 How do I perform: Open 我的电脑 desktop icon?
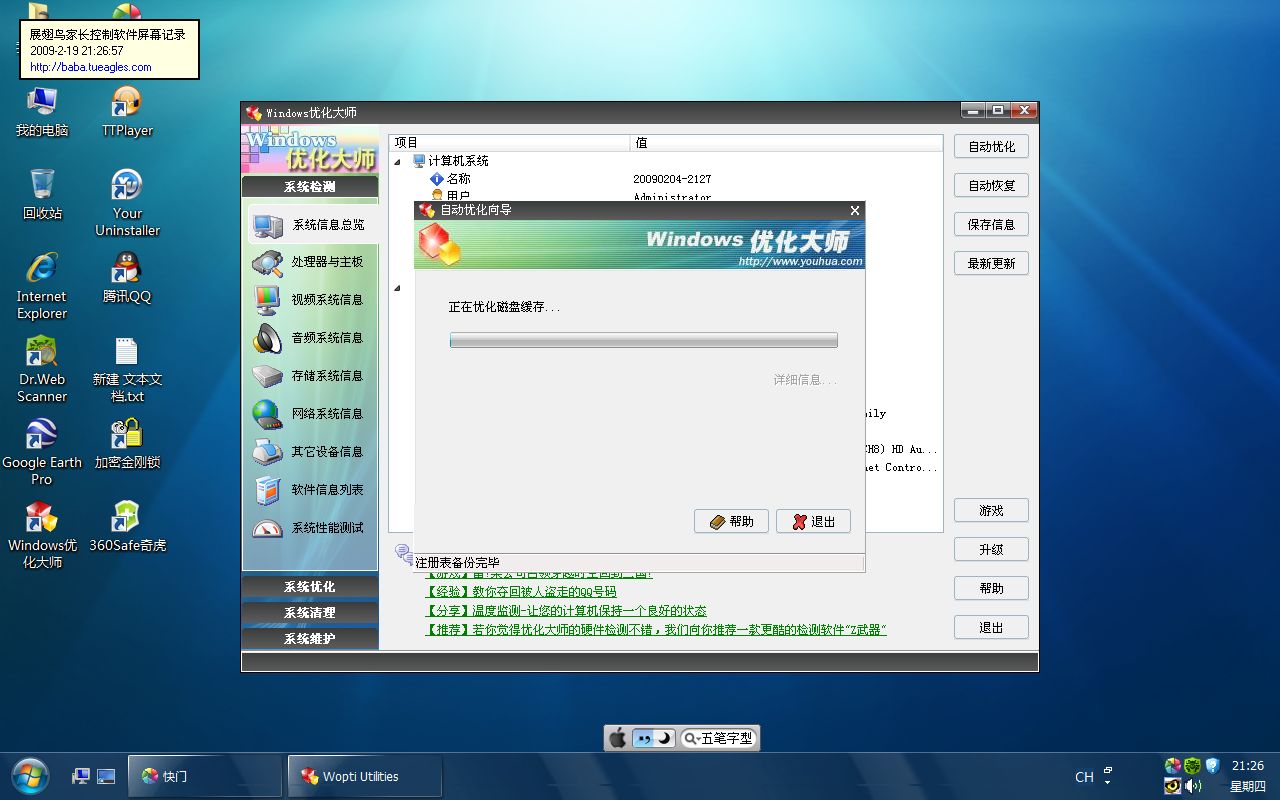click(x=42, y=112)
